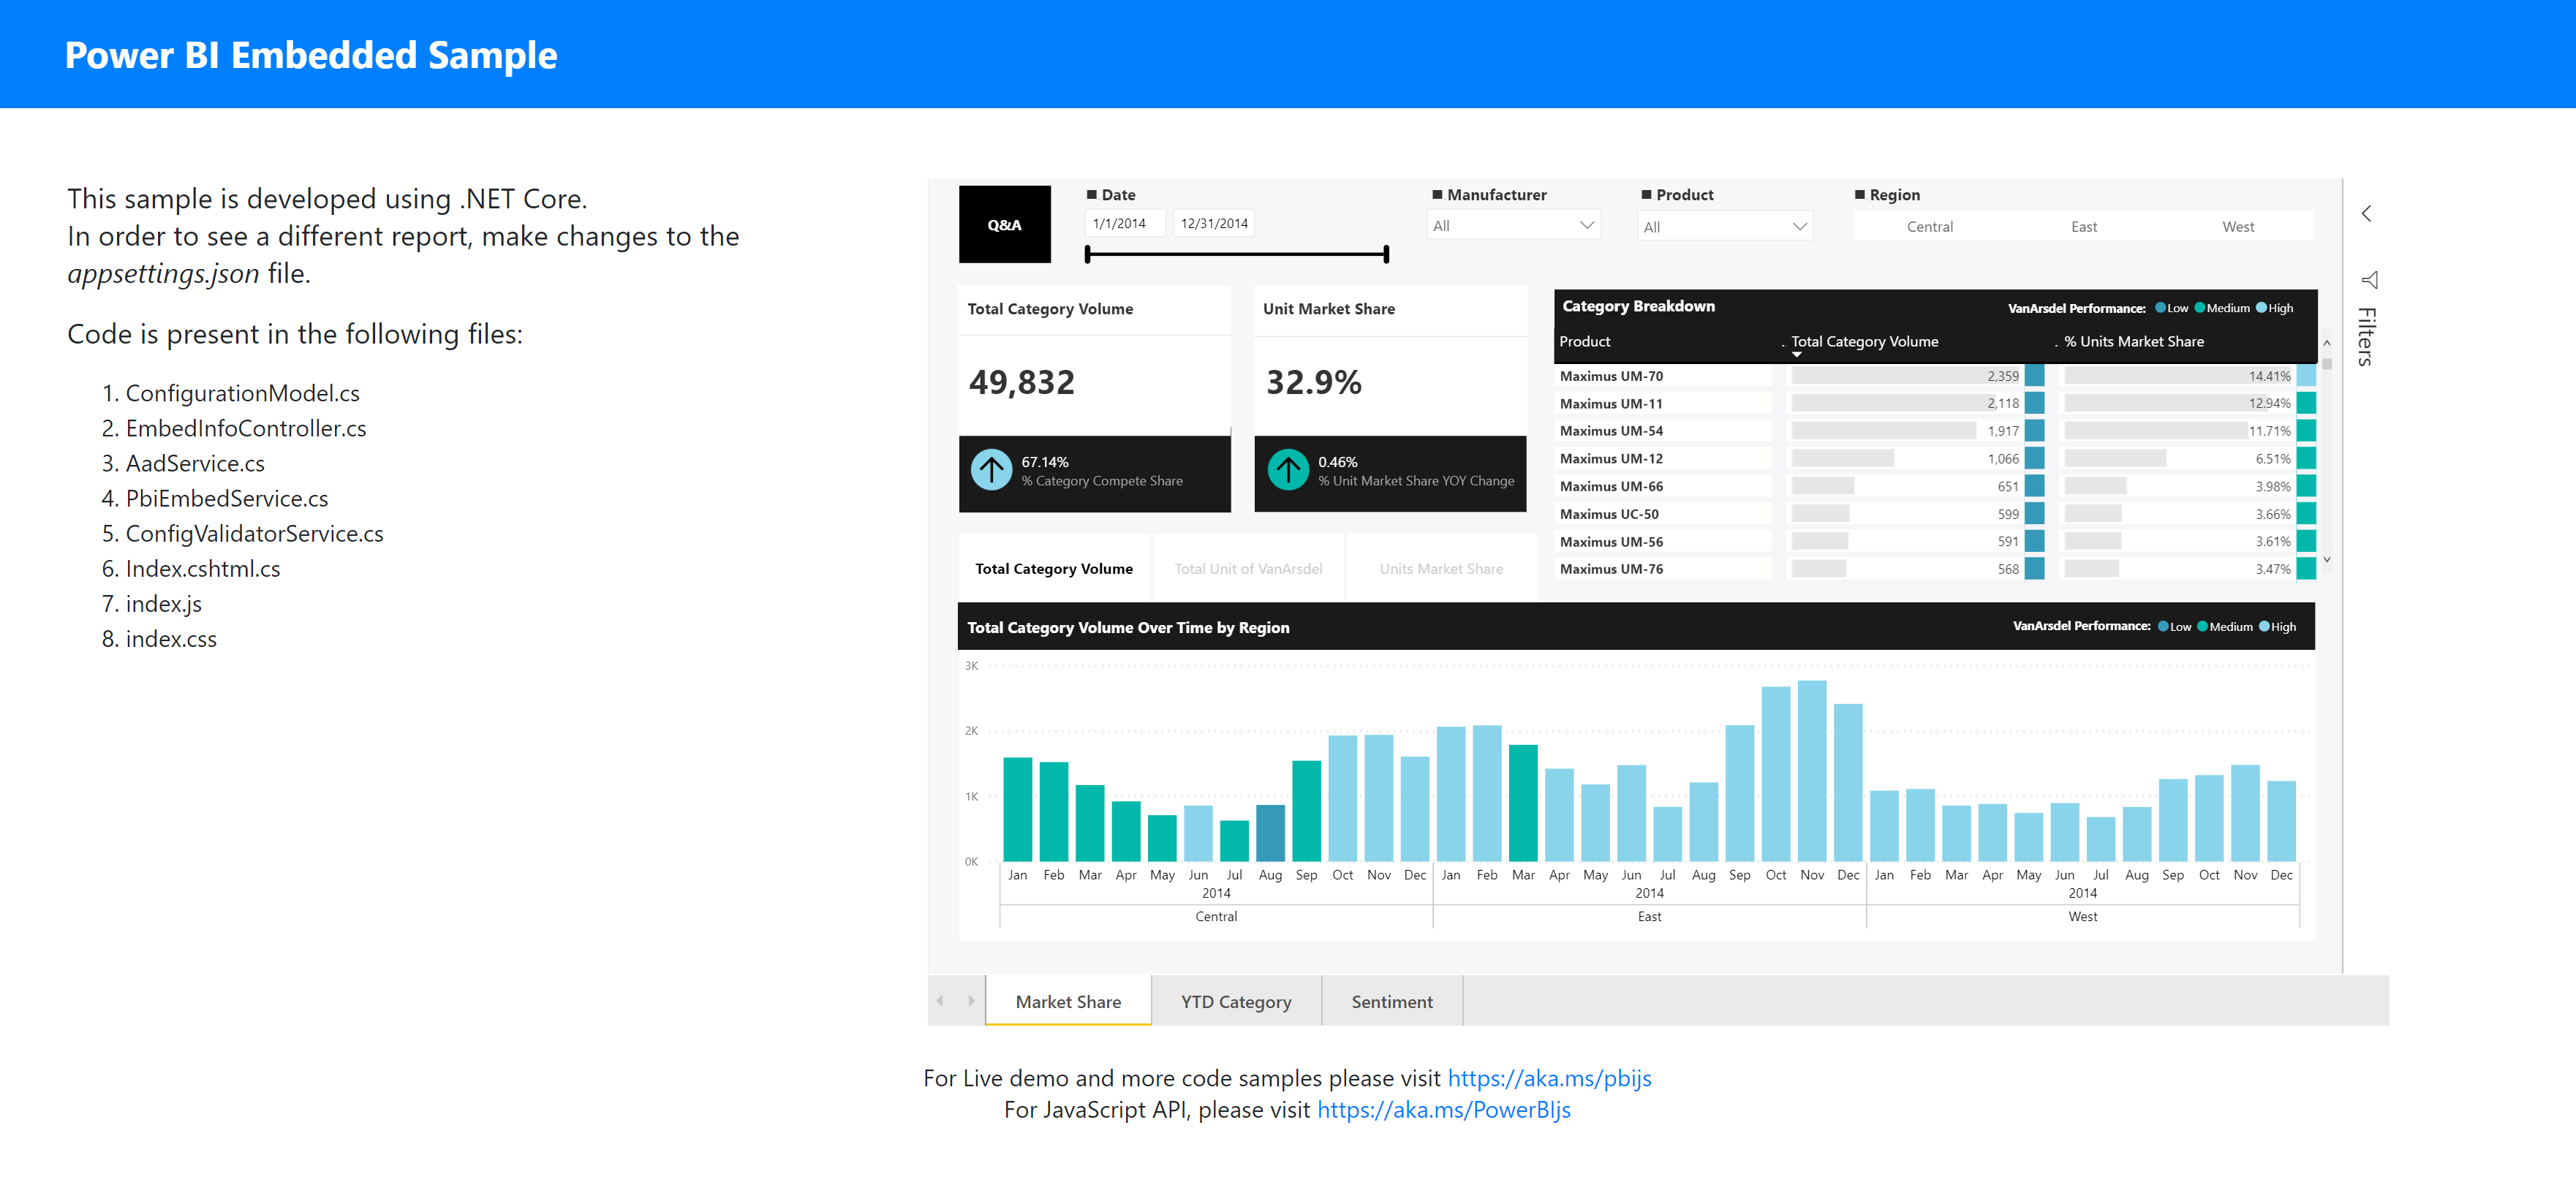This screenshot has height=1204, width=2576.
Task: Click the up-arrow indicator on the 0.46% card
Action: click(x=1288, y=469)
